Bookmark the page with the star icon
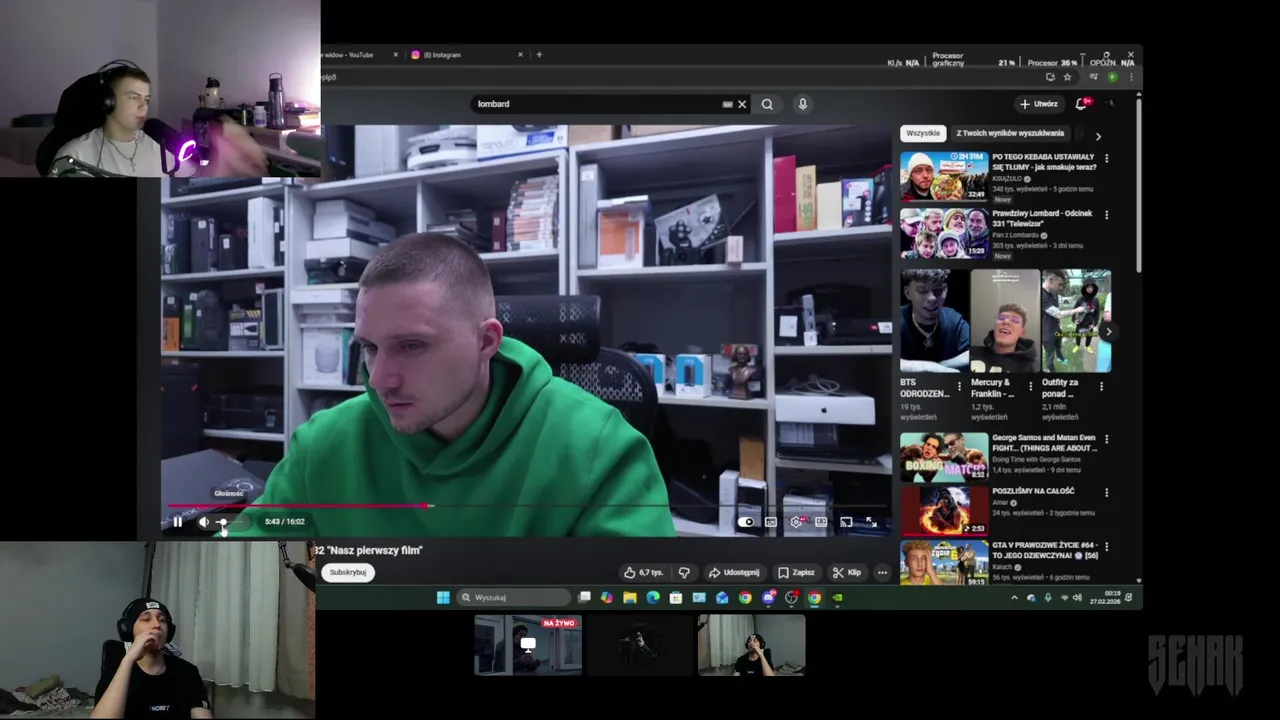1280x720 pixels. pos(1067,77)
